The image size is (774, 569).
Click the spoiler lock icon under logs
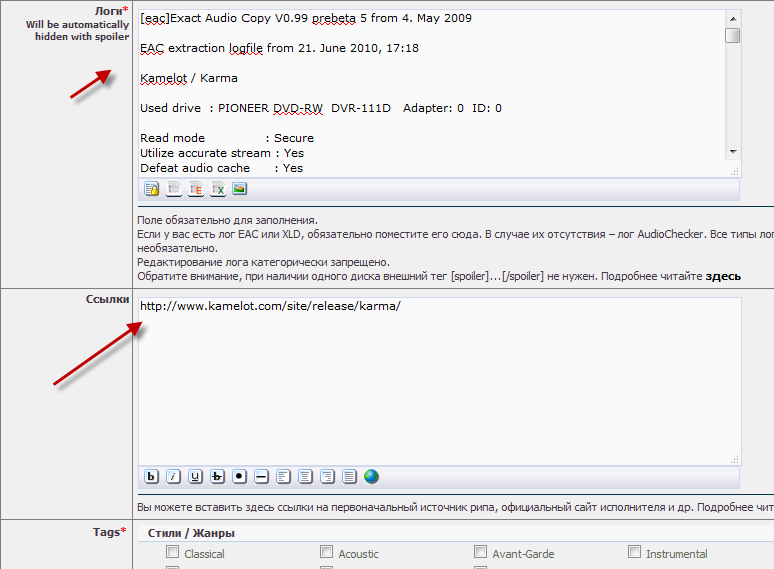tap(152, 189)
